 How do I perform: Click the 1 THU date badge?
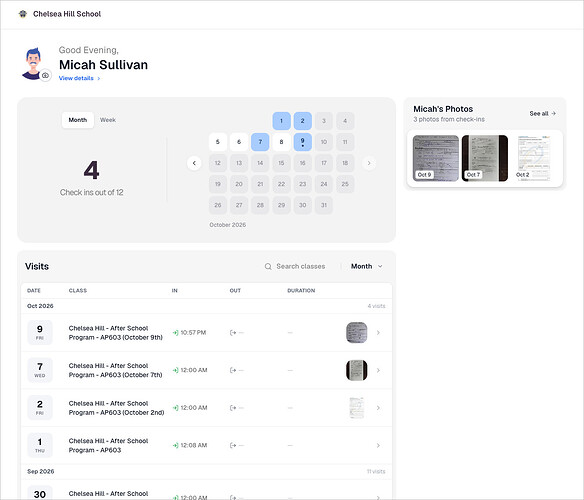[x=40, y=446]
